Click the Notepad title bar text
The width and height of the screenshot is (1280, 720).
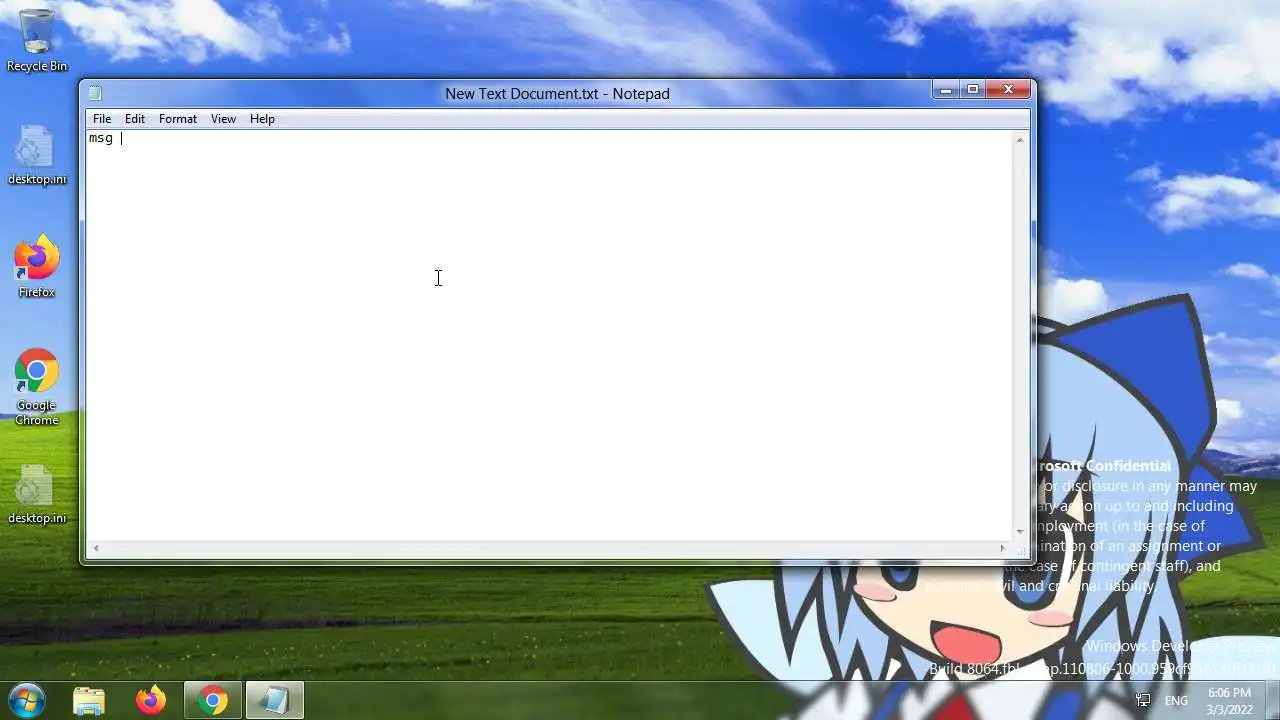coord(557,94)
